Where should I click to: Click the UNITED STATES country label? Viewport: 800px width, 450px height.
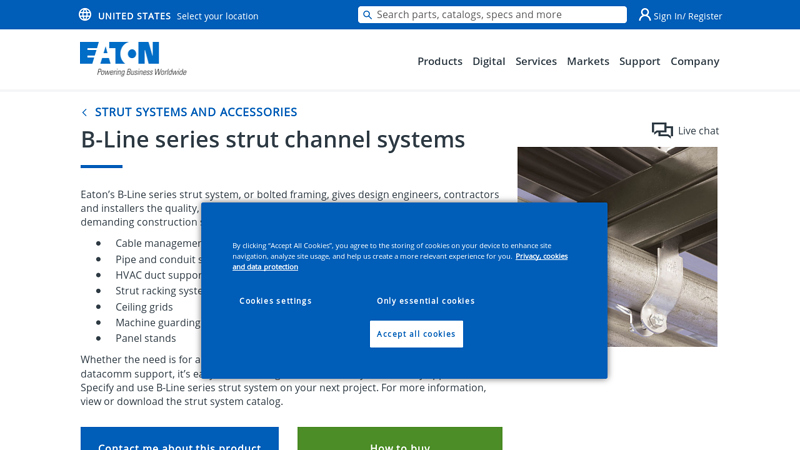134,16
